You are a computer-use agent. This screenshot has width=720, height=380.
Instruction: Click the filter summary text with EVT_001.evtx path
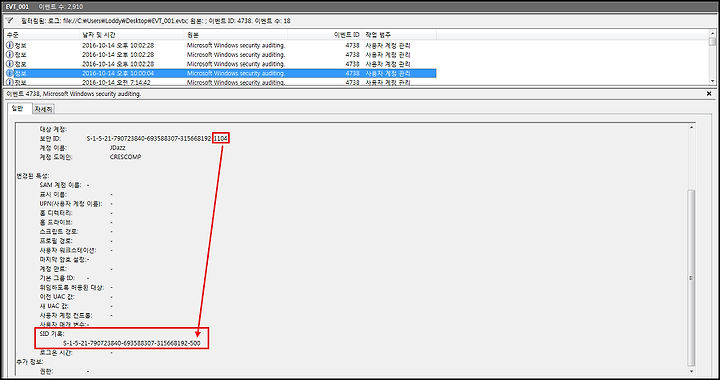click(156, 21)
